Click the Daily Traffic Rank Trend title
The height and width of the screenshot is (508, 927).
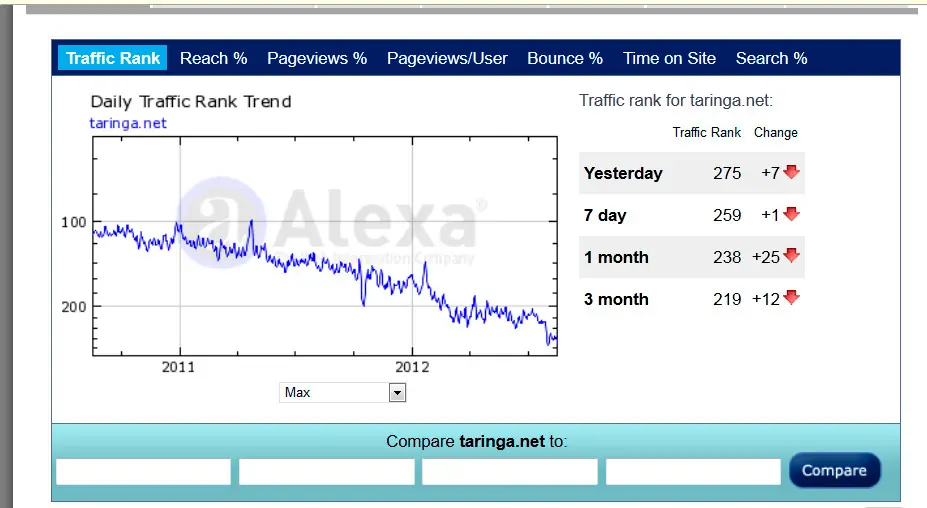191,102
